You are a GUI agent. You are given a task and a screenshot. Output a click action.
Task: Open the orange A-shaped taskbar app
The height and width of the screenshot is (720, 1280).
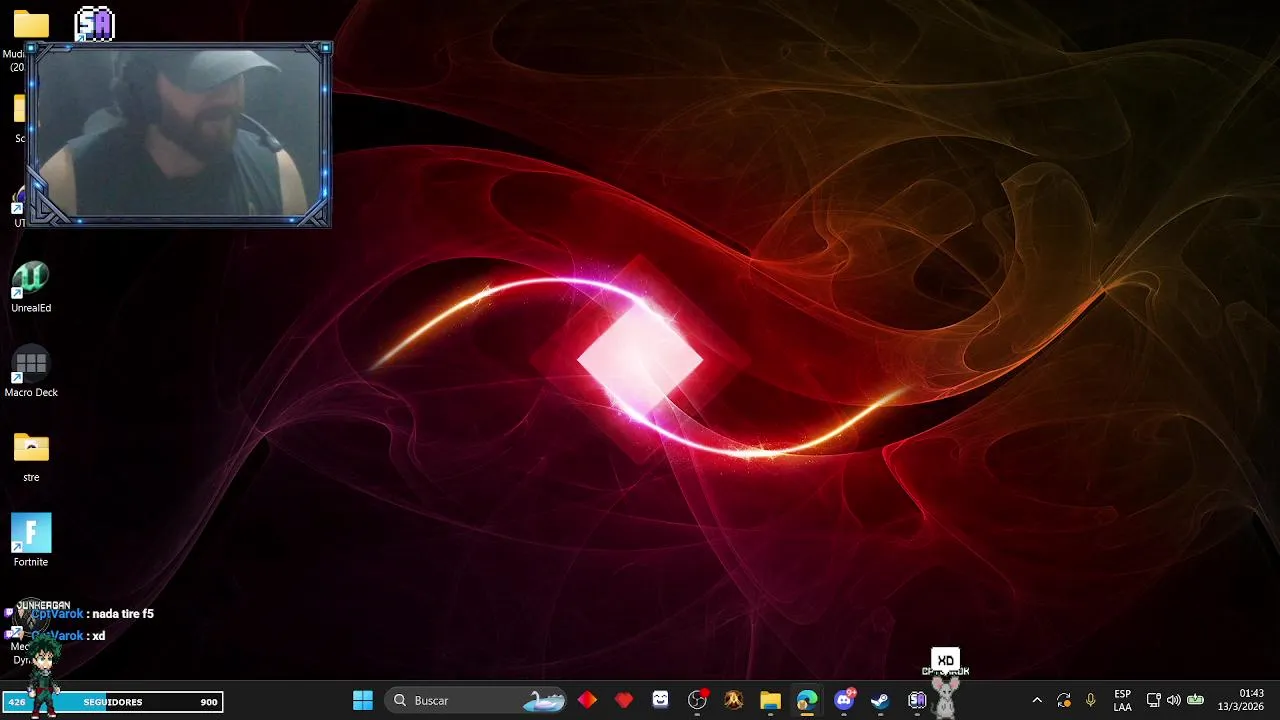tap(733, 700)
